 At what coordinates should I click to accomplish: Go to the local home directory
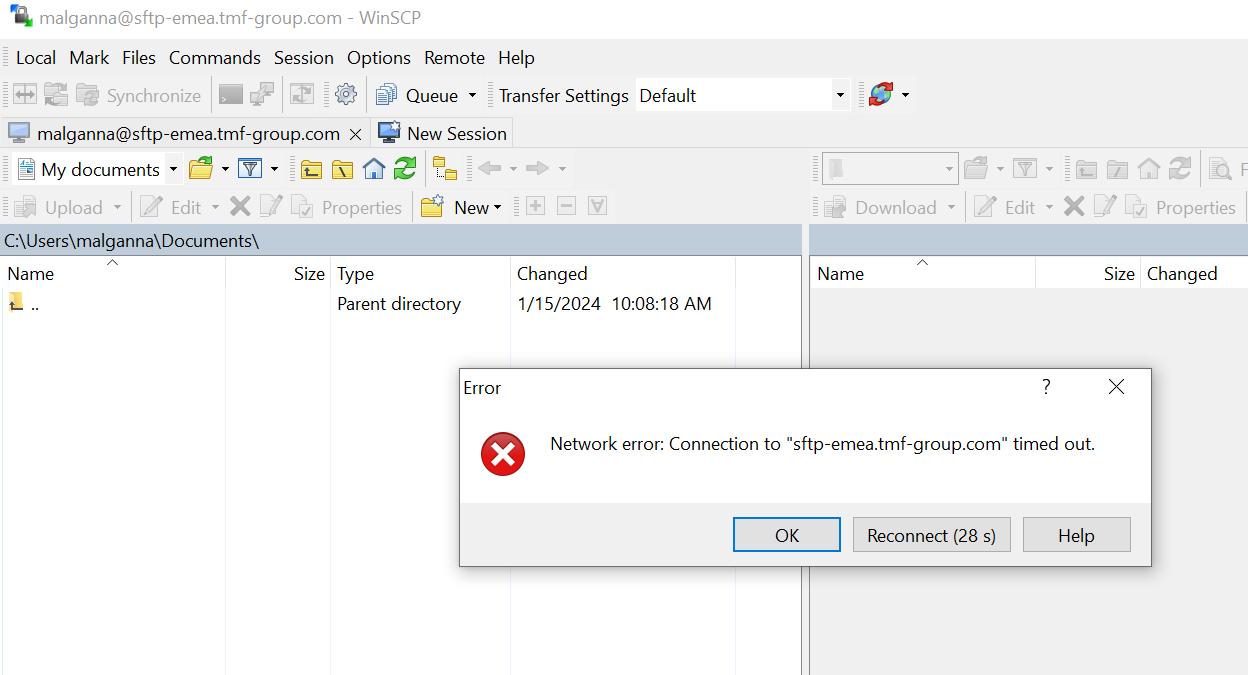pos(374,169)
